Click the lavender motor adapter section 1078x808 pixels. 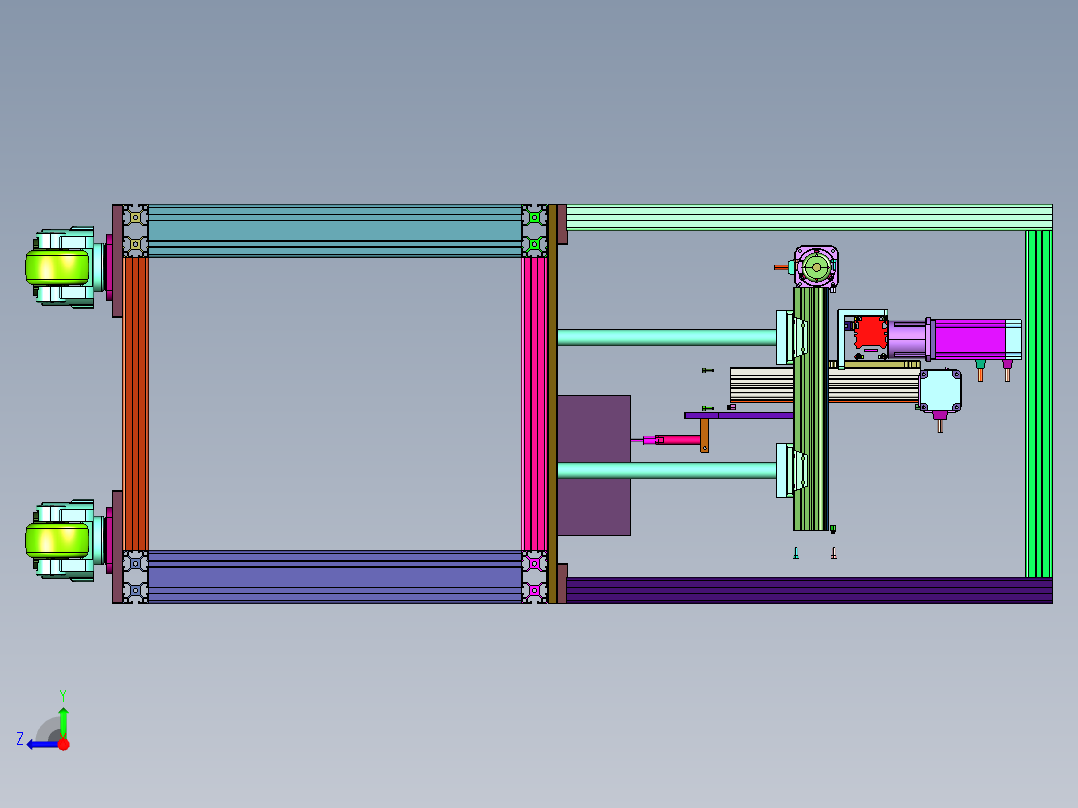(907, 340)
